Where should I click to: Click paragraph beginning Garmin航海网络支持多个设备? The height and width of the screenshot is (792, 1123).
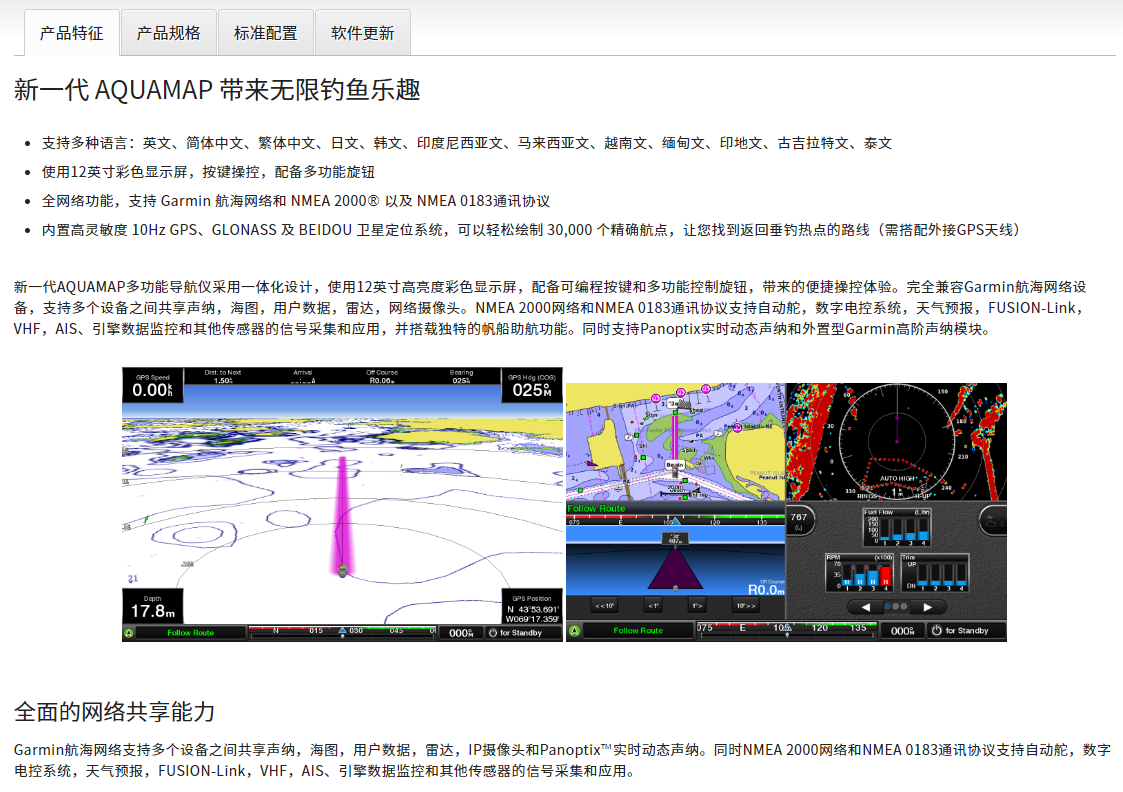(x=562, y=760)
